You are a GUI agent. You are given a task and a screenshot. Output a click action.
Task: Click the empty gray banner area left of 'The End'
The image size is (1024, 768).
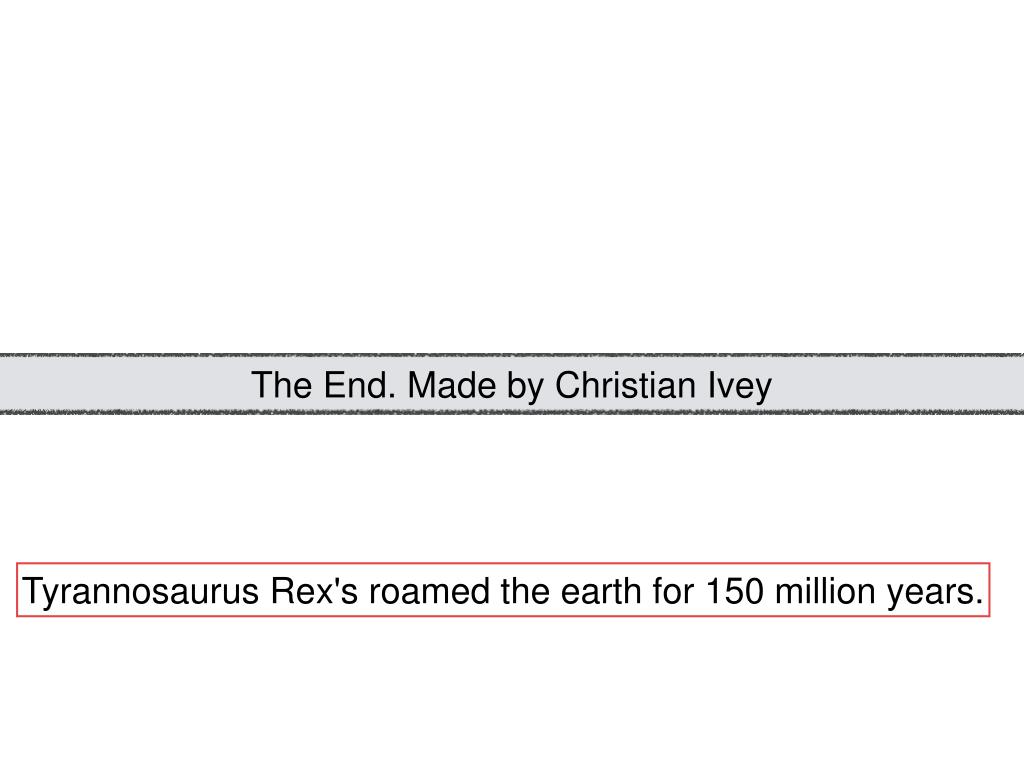(x=124, y=385)
